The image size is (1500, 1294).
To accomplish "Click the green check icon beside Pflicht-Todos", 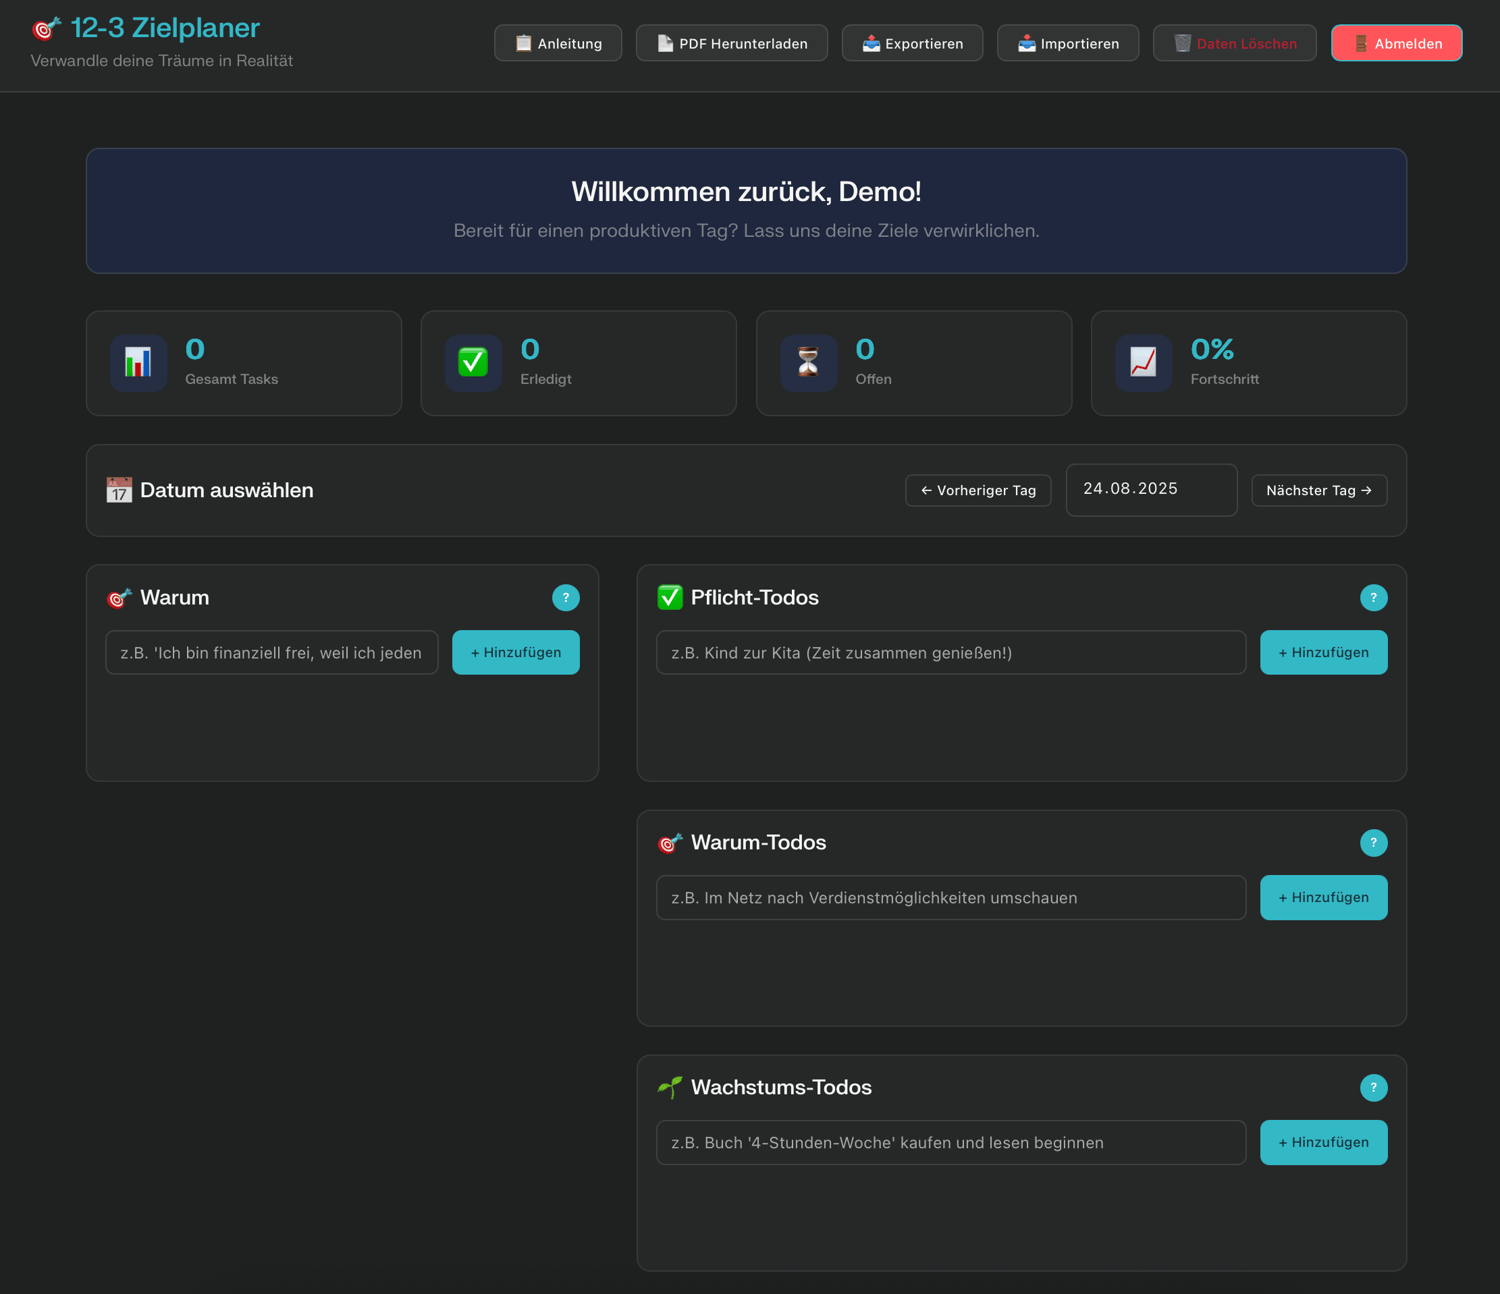I will (670, 598).
